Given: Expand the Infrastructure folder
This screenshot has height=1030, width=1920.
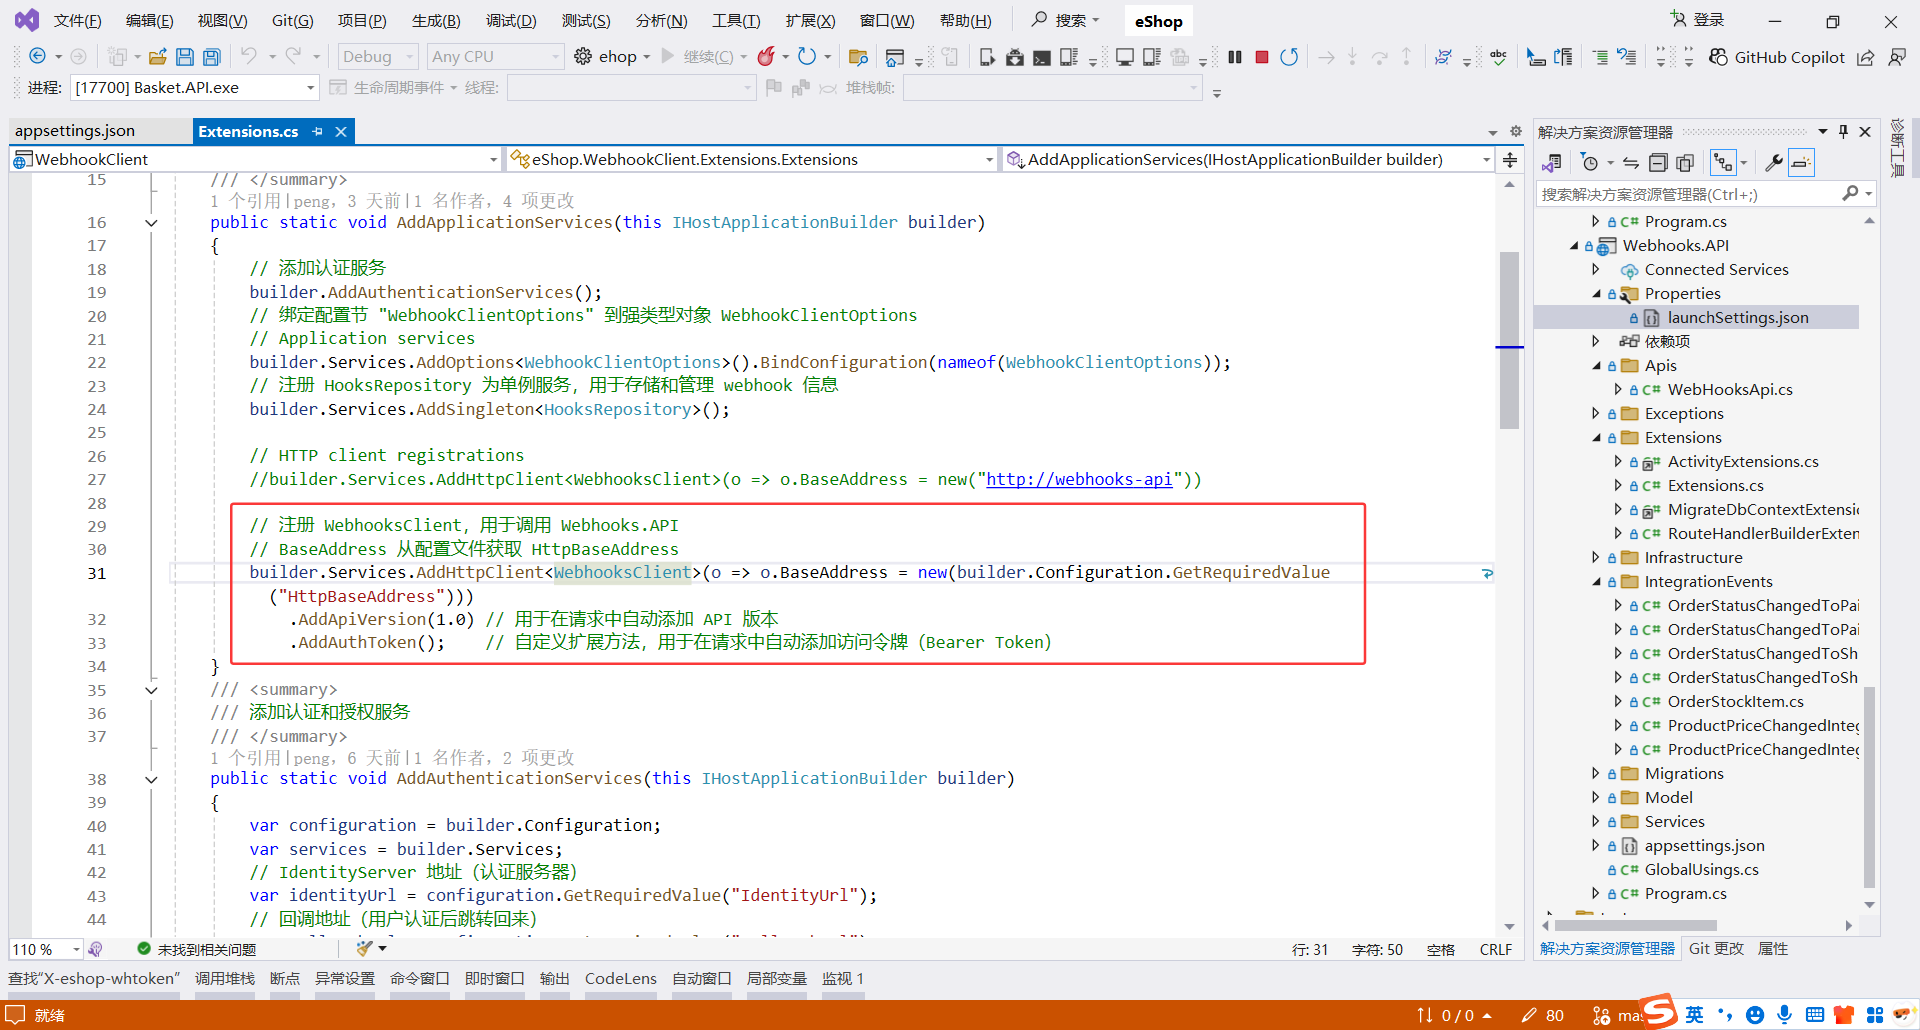Looking at the screenshot, I should pos(1596,557).
